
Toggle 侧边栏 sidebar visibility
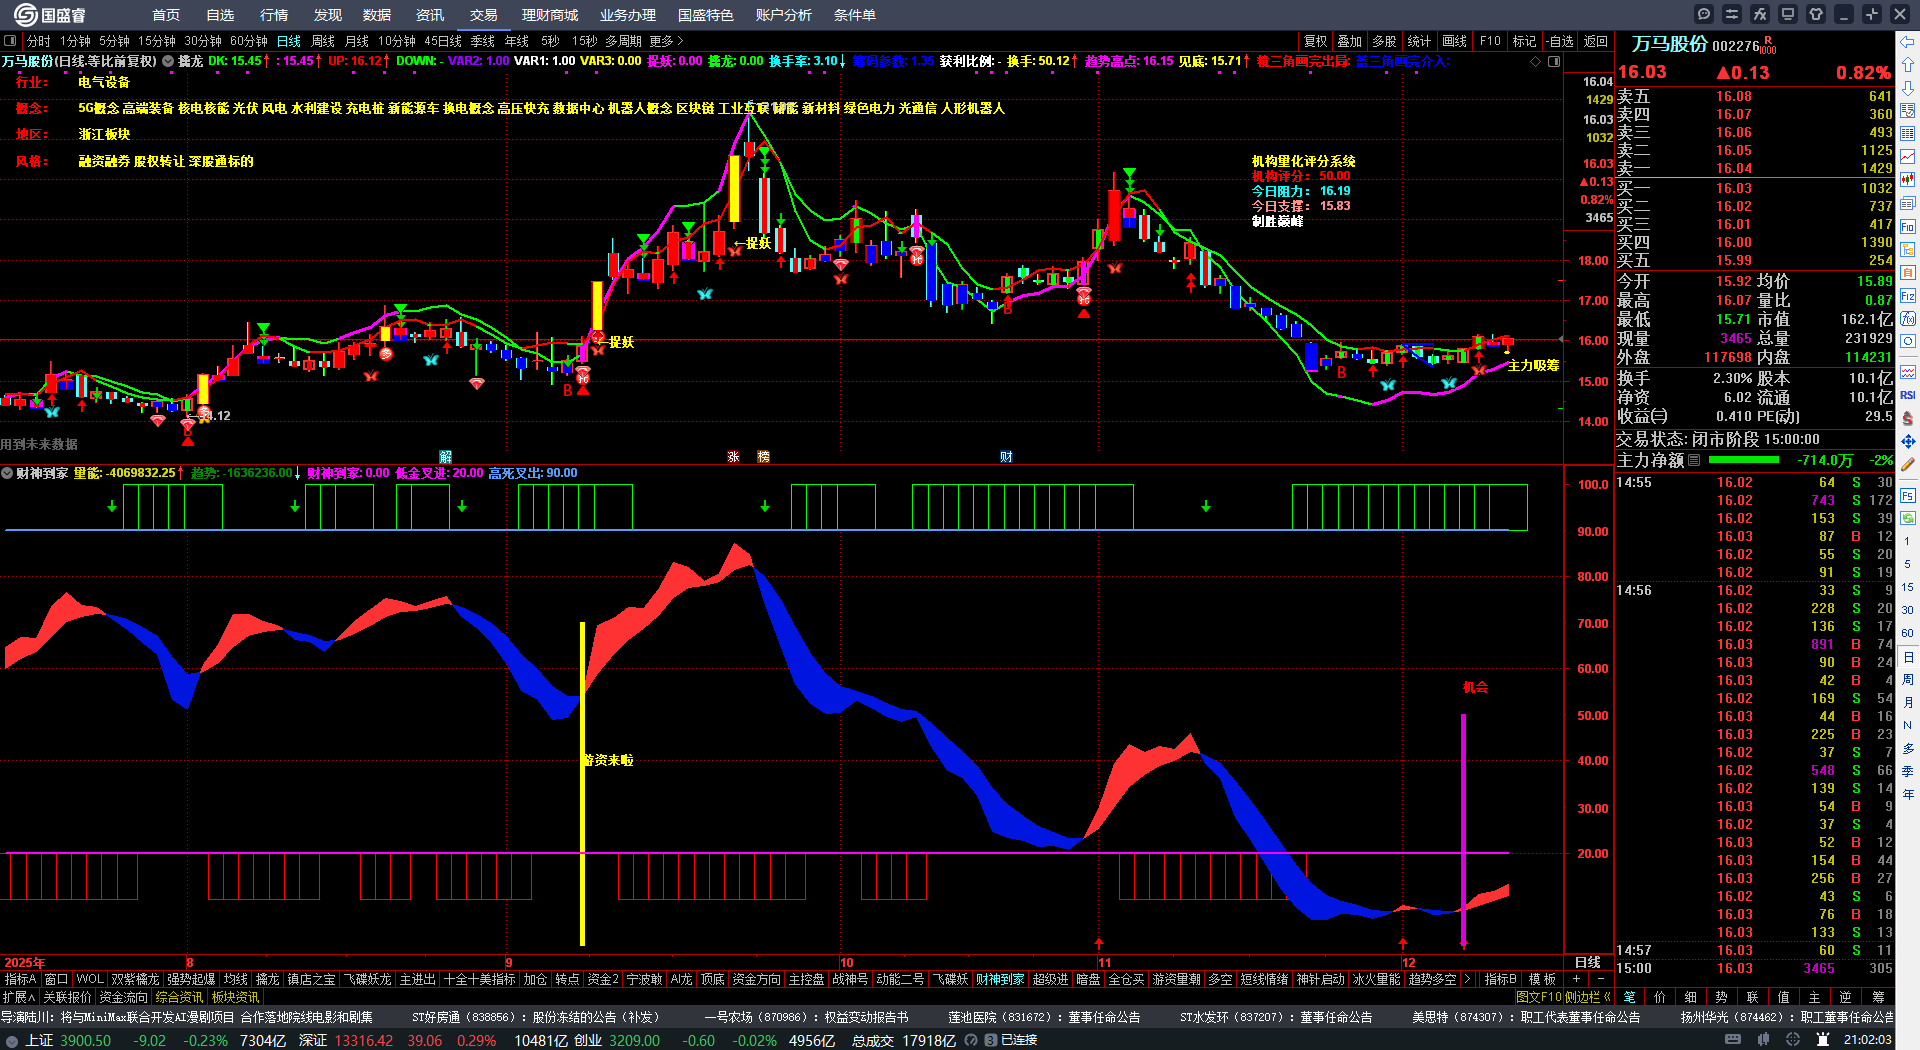tap(1588, 997)
